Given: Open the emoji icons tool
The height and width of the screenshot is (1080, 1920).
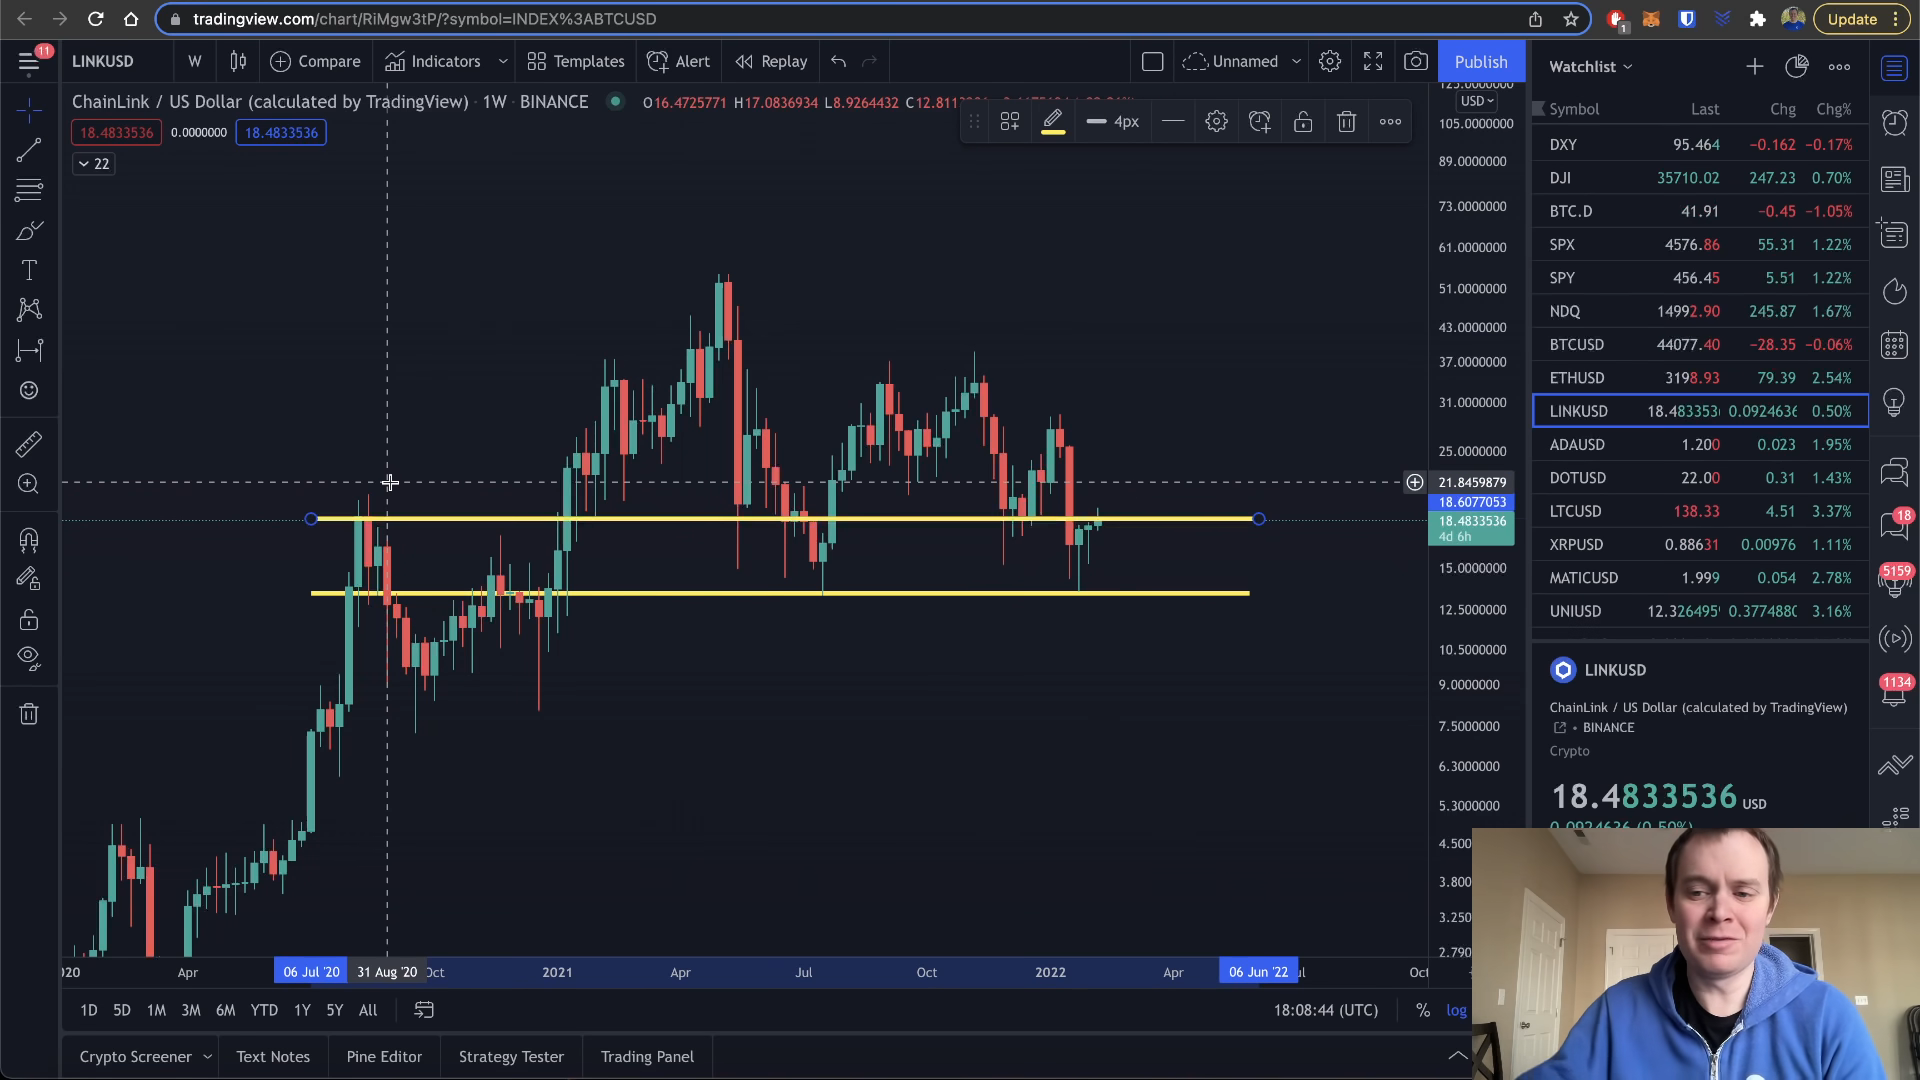Looking at the screenshot, I should pos(29,390).
